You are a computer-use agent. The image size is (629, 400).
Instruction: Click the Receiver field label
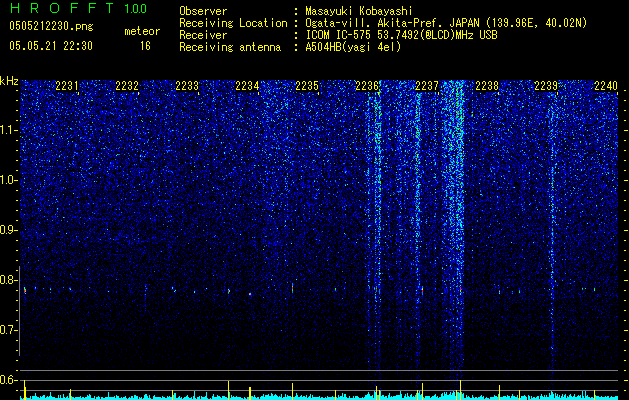tap(203, 35)
